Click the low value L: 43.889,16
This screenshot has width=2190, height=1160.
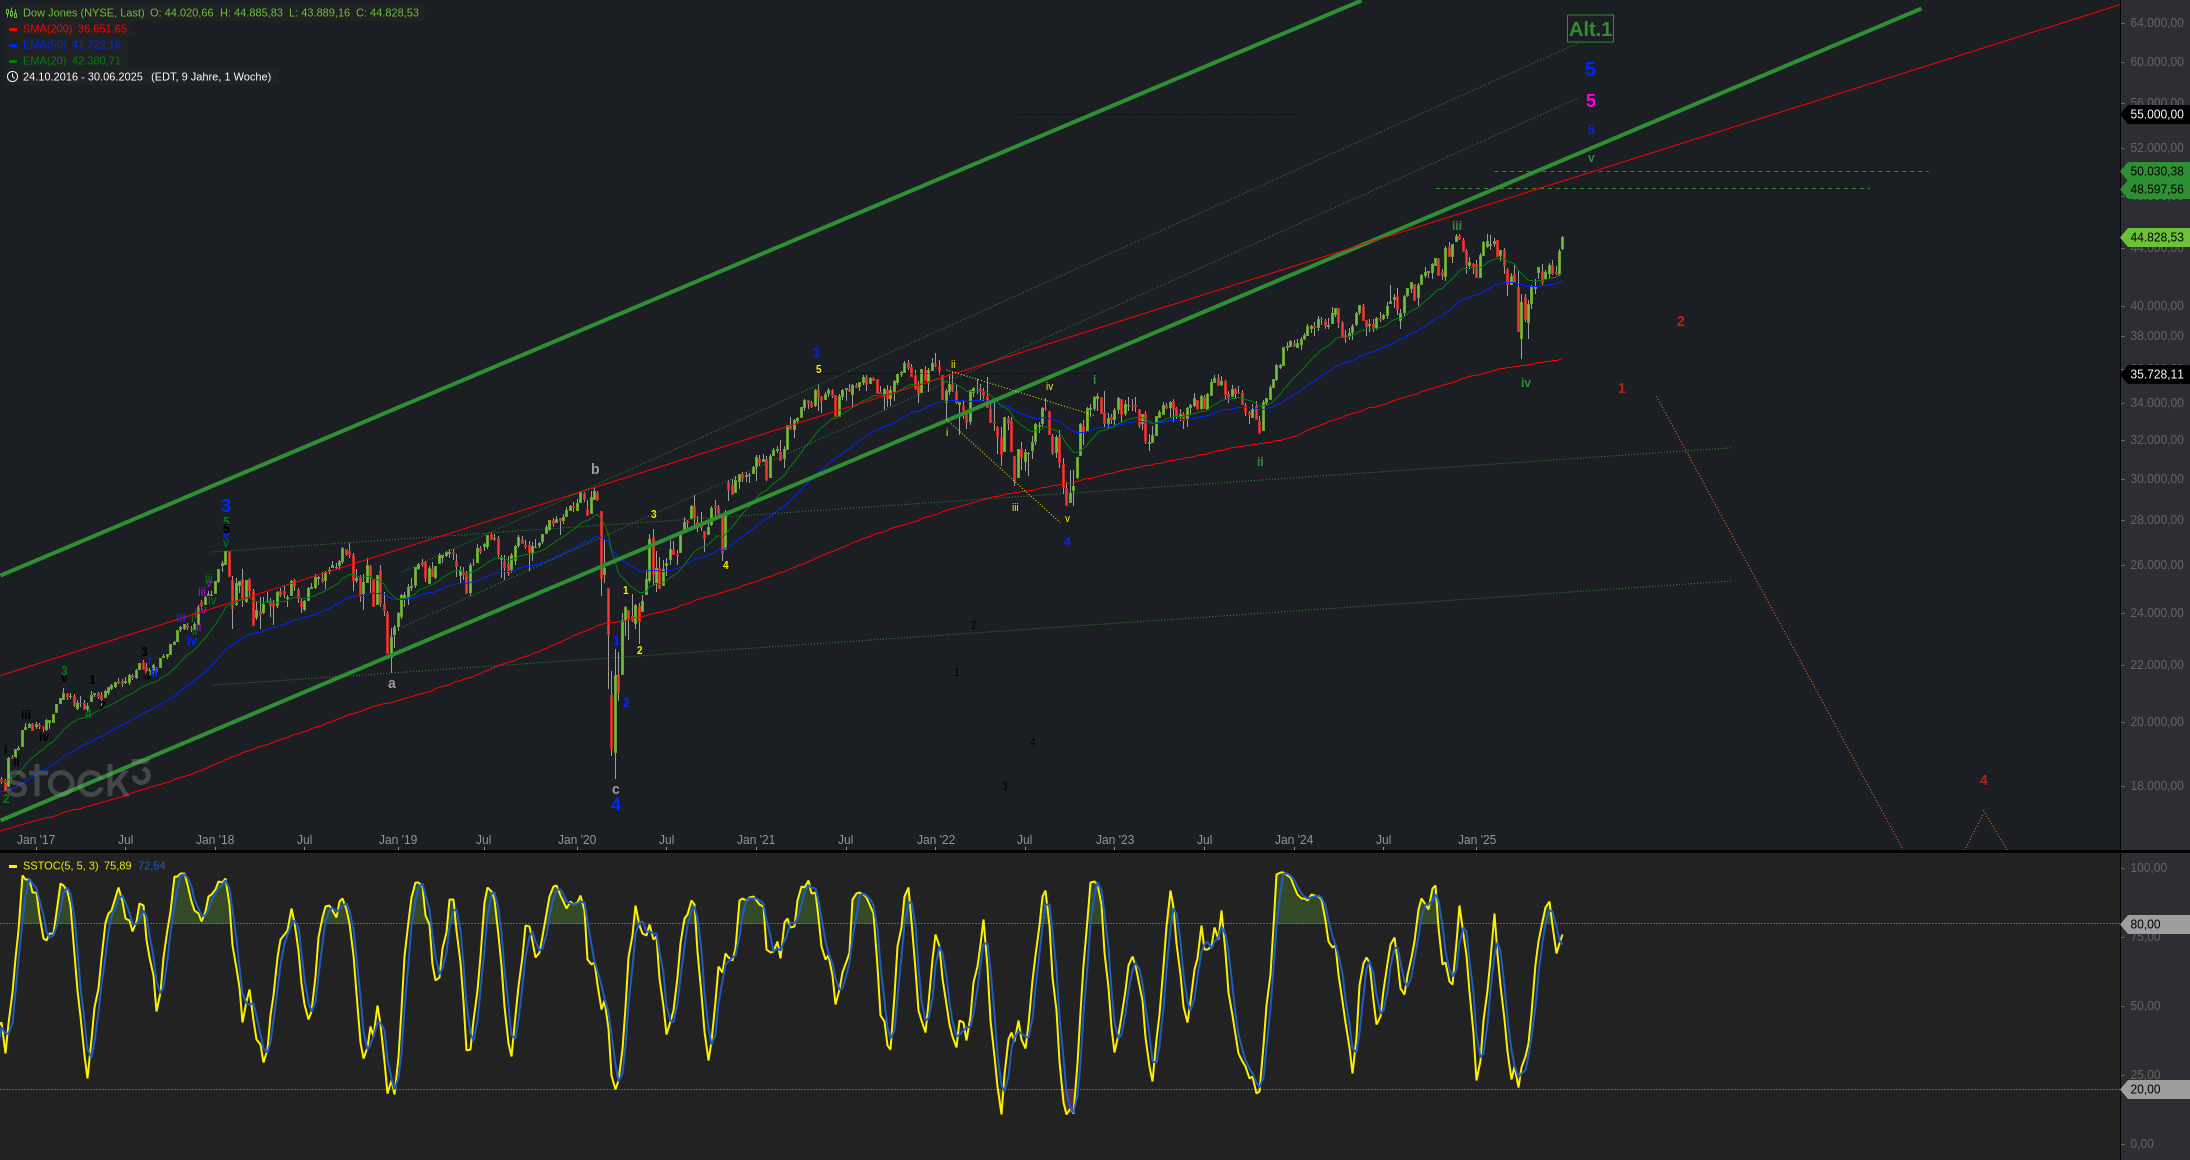point(319,13)
